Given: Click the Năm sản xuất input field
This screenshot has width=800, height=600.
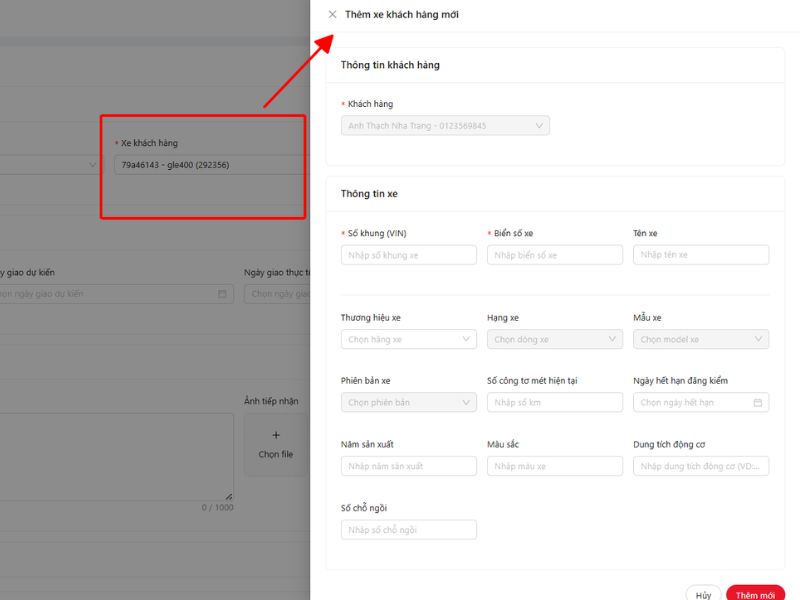Looking at the screenshot, I should 408,466.
